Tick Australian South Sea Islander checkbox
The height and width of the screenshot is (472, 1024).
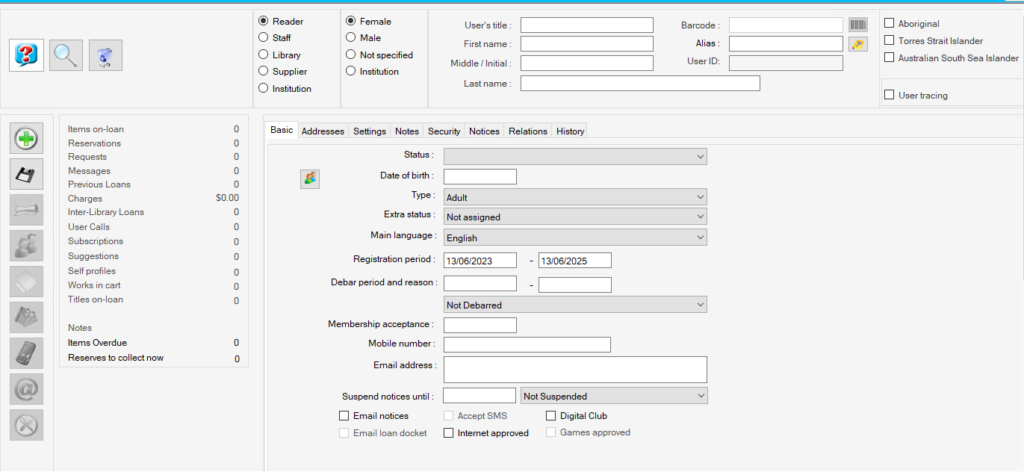(x=889, y=57)
